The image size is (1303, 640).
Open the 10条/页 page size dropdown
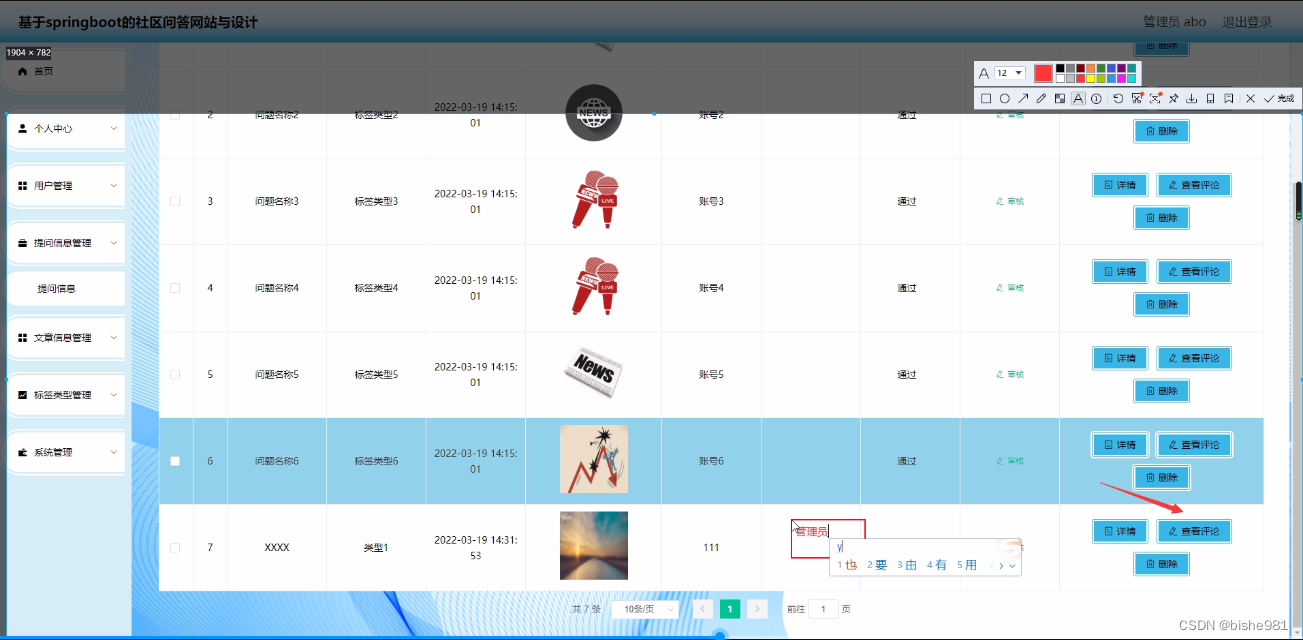click(644, 608)
